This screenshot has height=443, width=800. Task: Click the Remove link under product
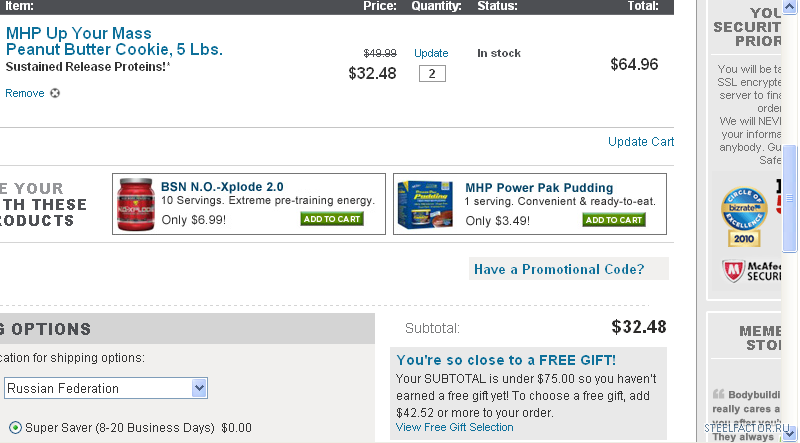(25, 93)
